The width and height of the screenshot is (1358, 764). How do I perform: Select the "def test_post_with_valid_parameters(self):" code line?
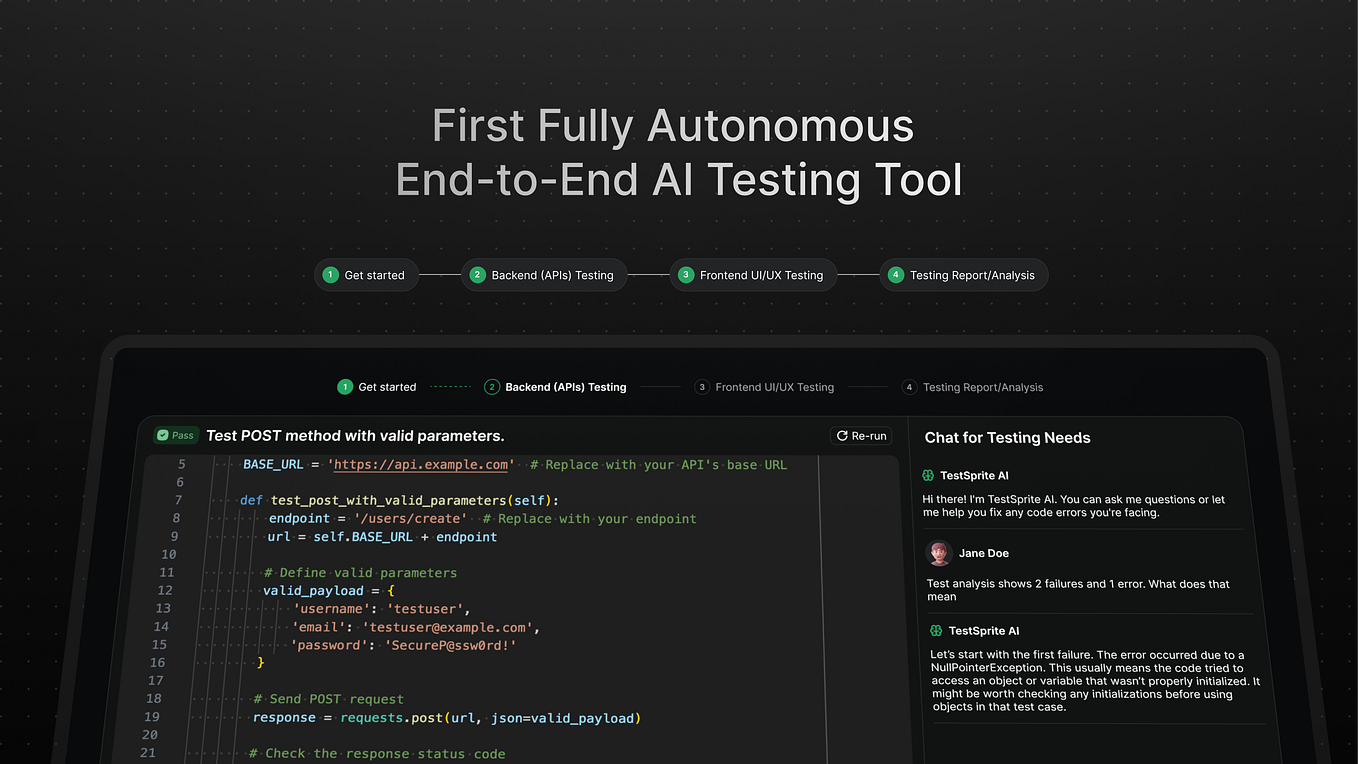click(x=400, y=500)
